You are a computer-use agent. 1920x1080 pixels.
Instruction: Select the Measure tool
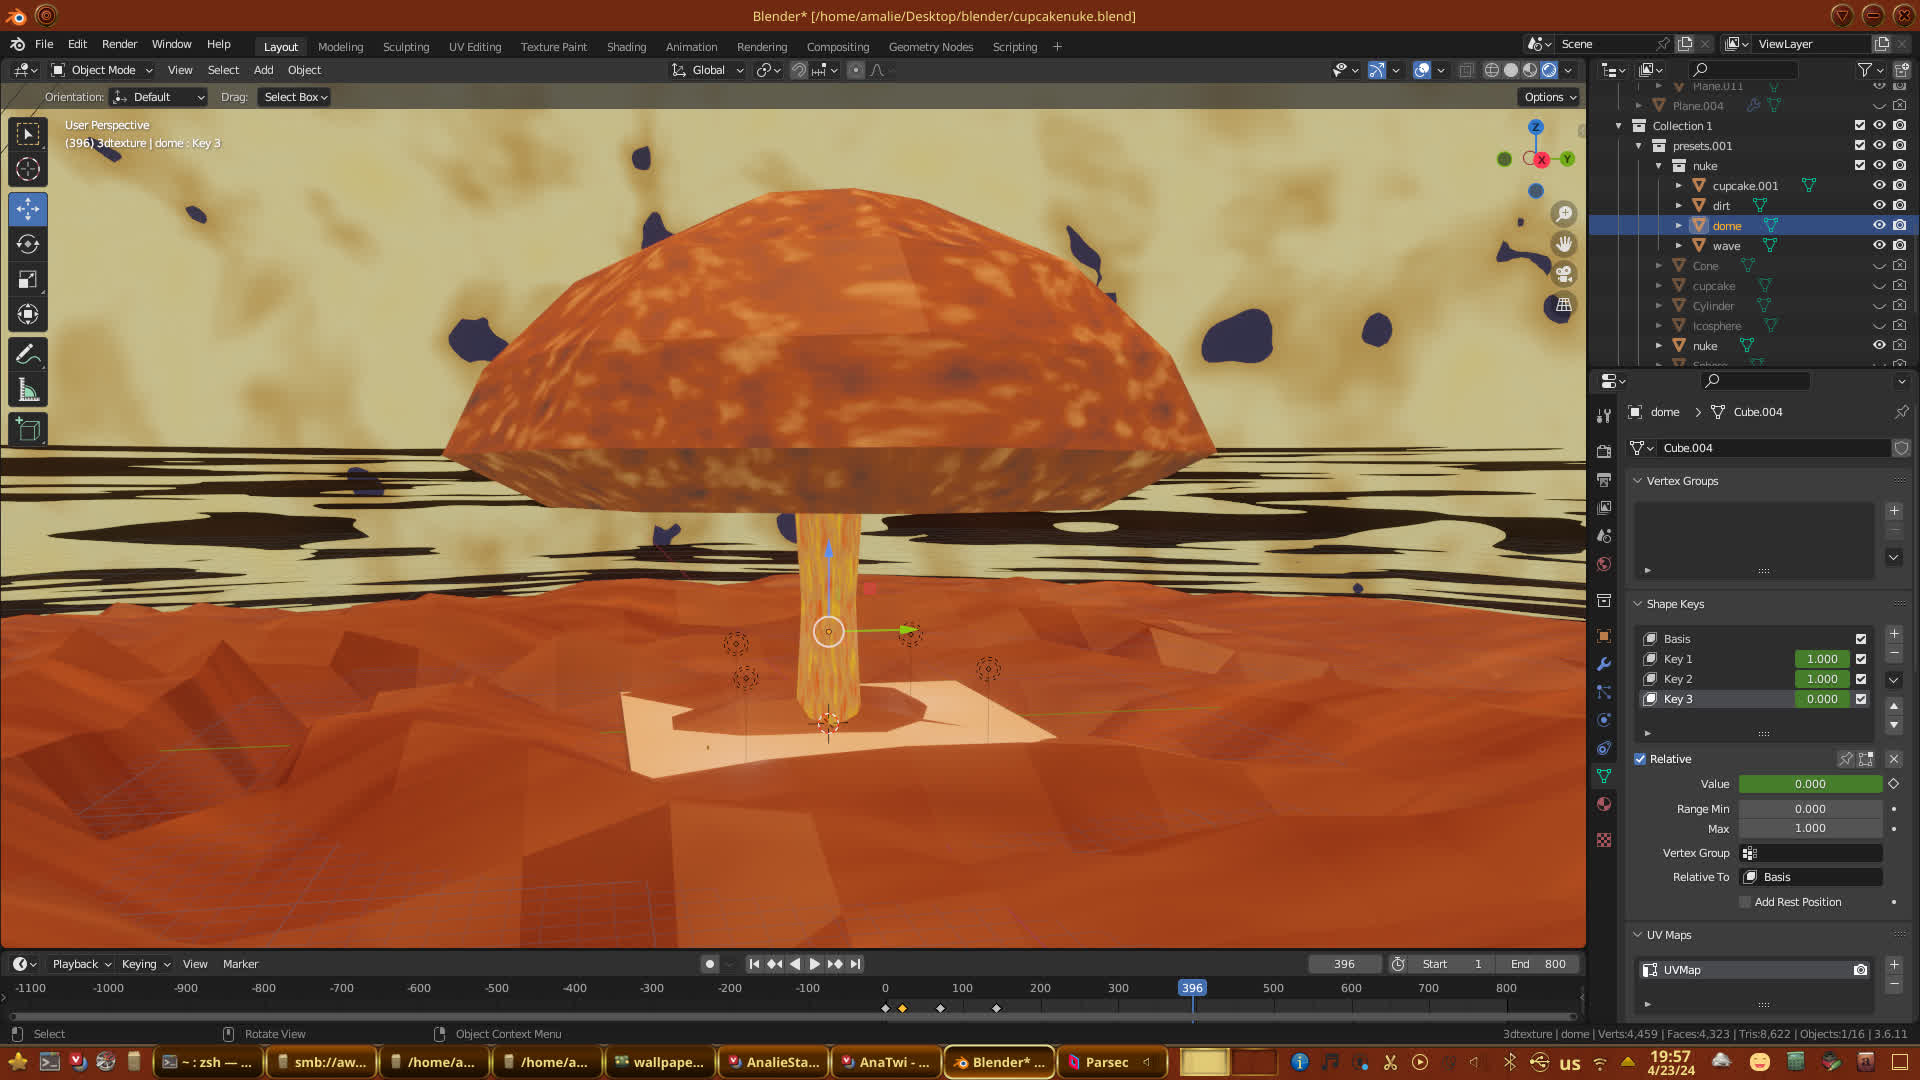point(28,391)
